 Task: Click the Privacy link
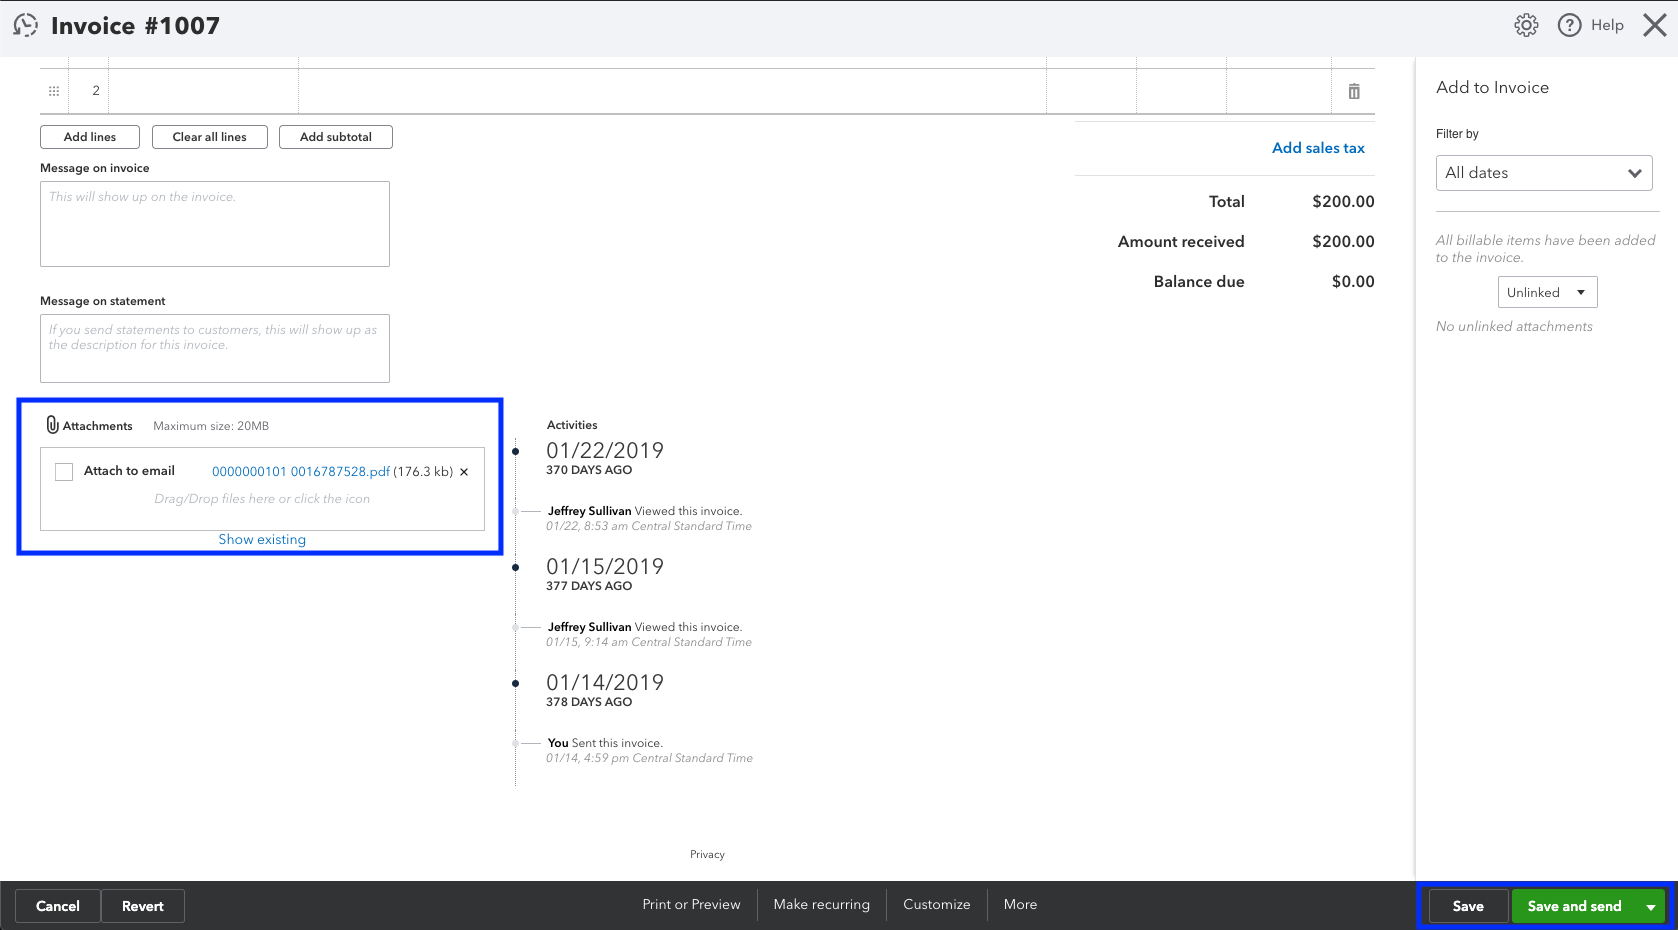point(707,854)
